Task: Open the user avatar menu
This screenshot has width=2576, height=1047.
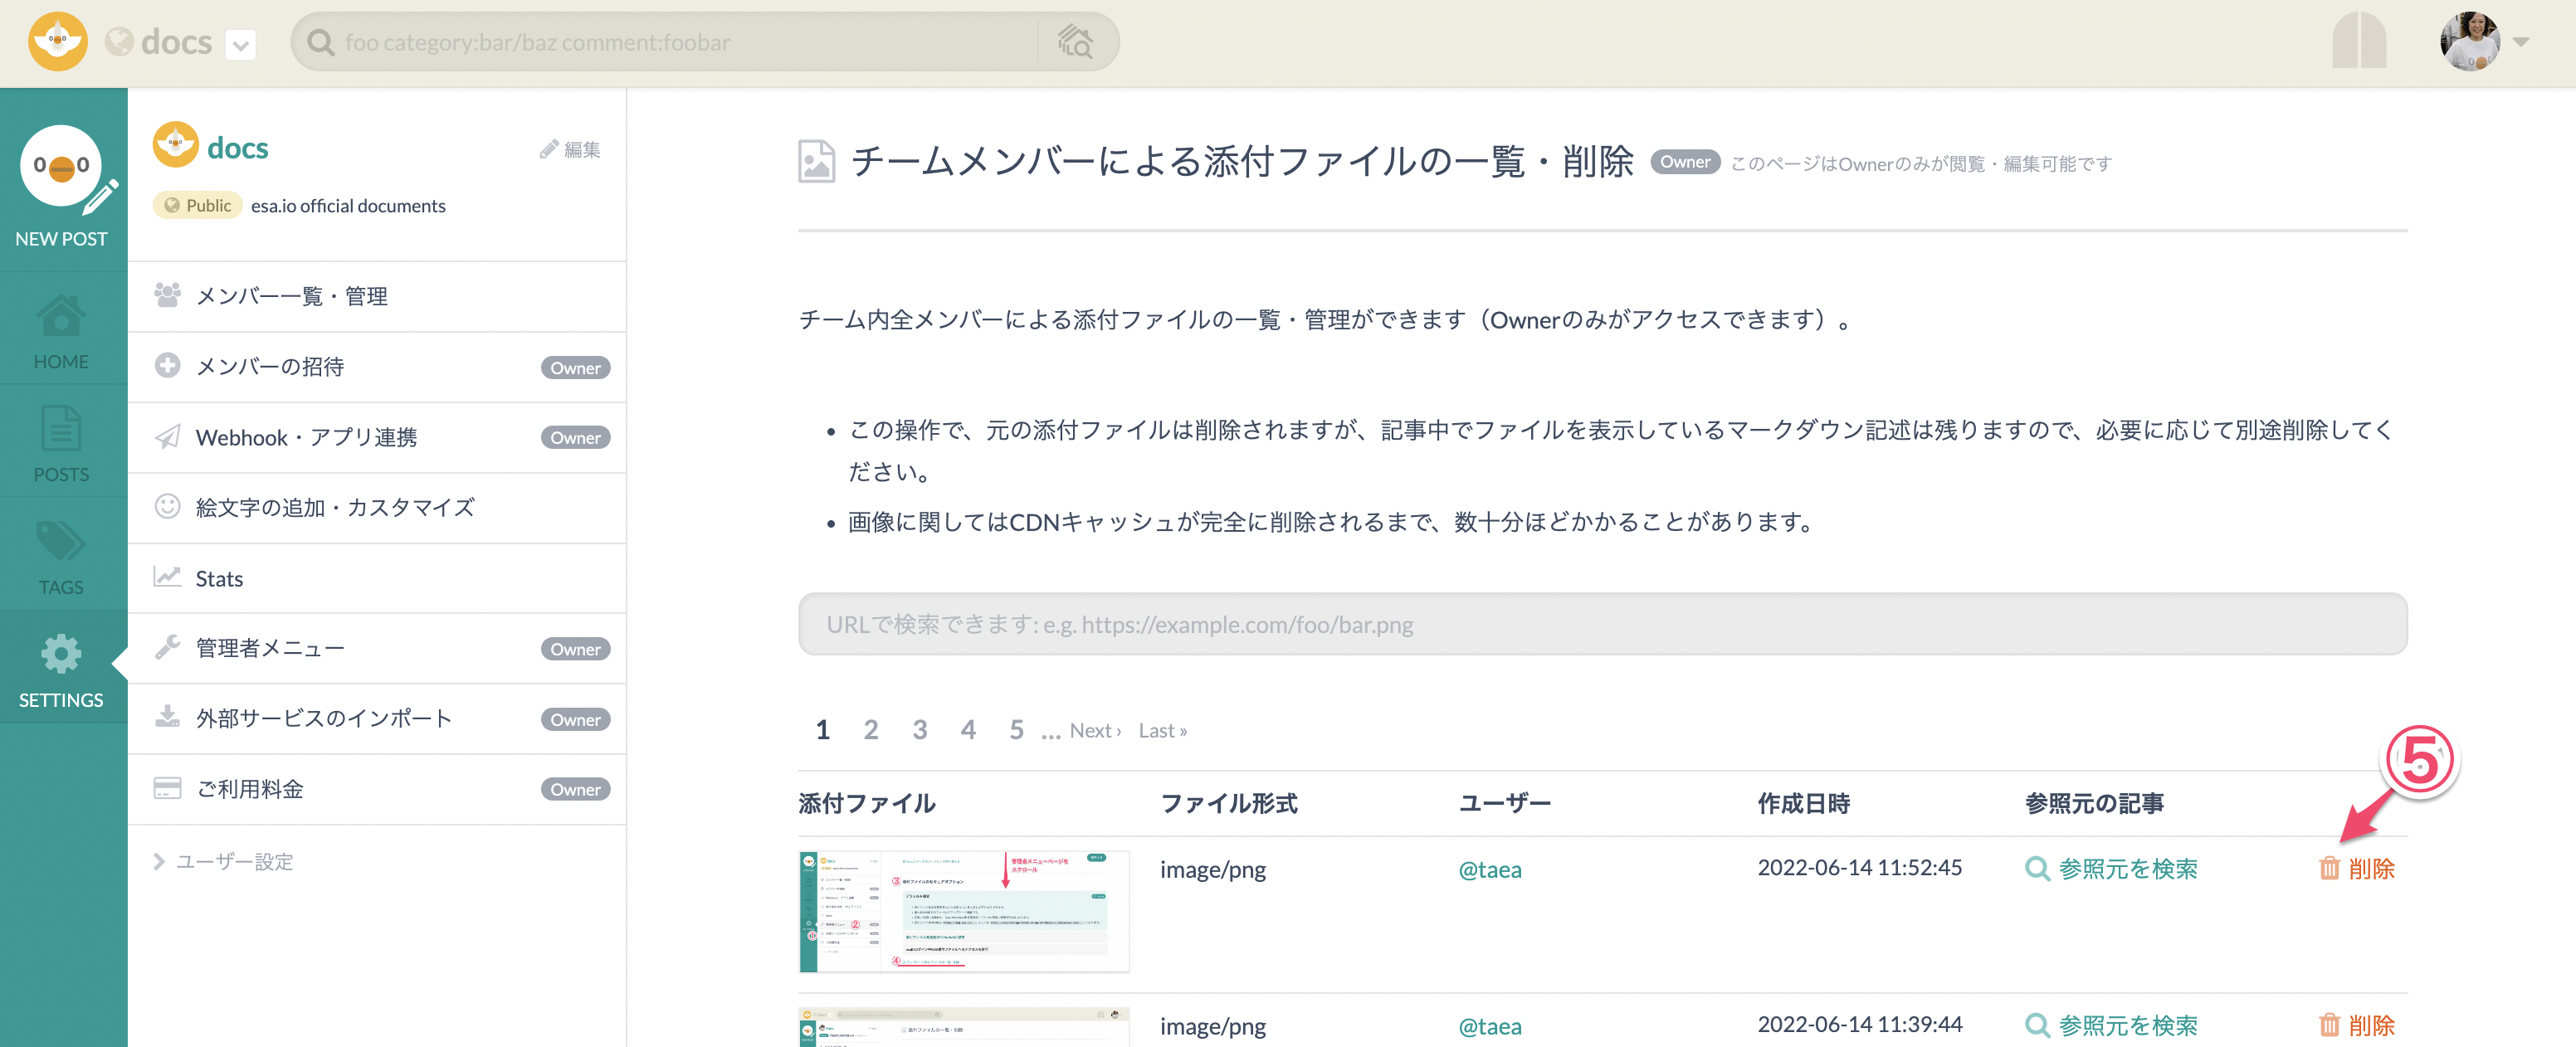Action: (2484, 42)
